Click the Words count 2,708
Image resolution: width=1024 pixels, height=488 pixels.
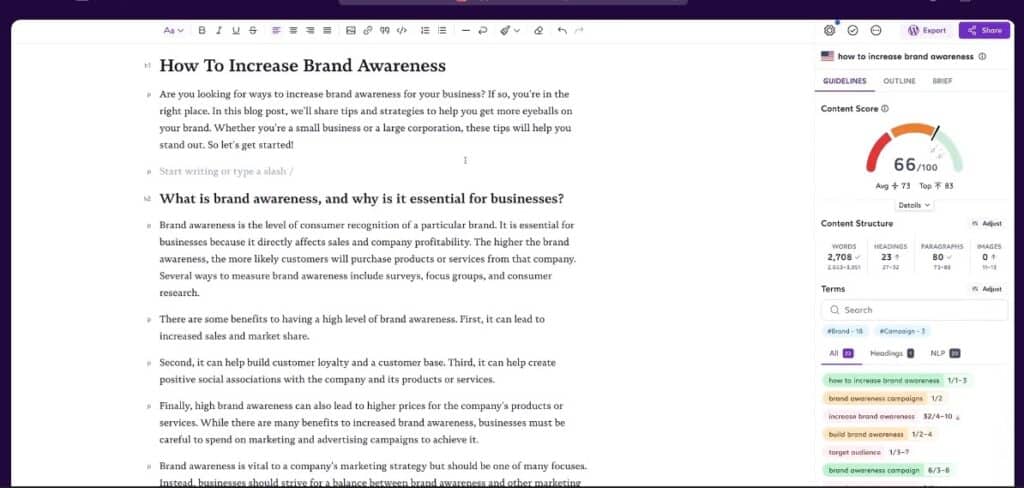pos(843,257)
